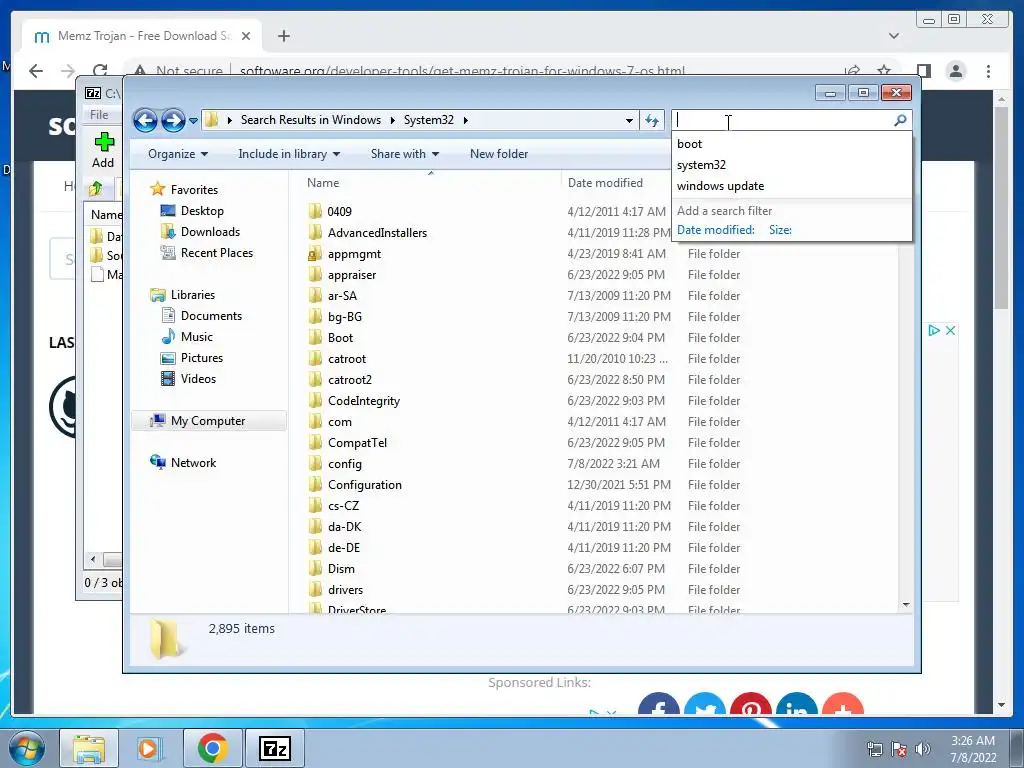1024x768 pixels.
Task: Click 7-Zip up-folder arrow icon
Action: pos(96,189)
